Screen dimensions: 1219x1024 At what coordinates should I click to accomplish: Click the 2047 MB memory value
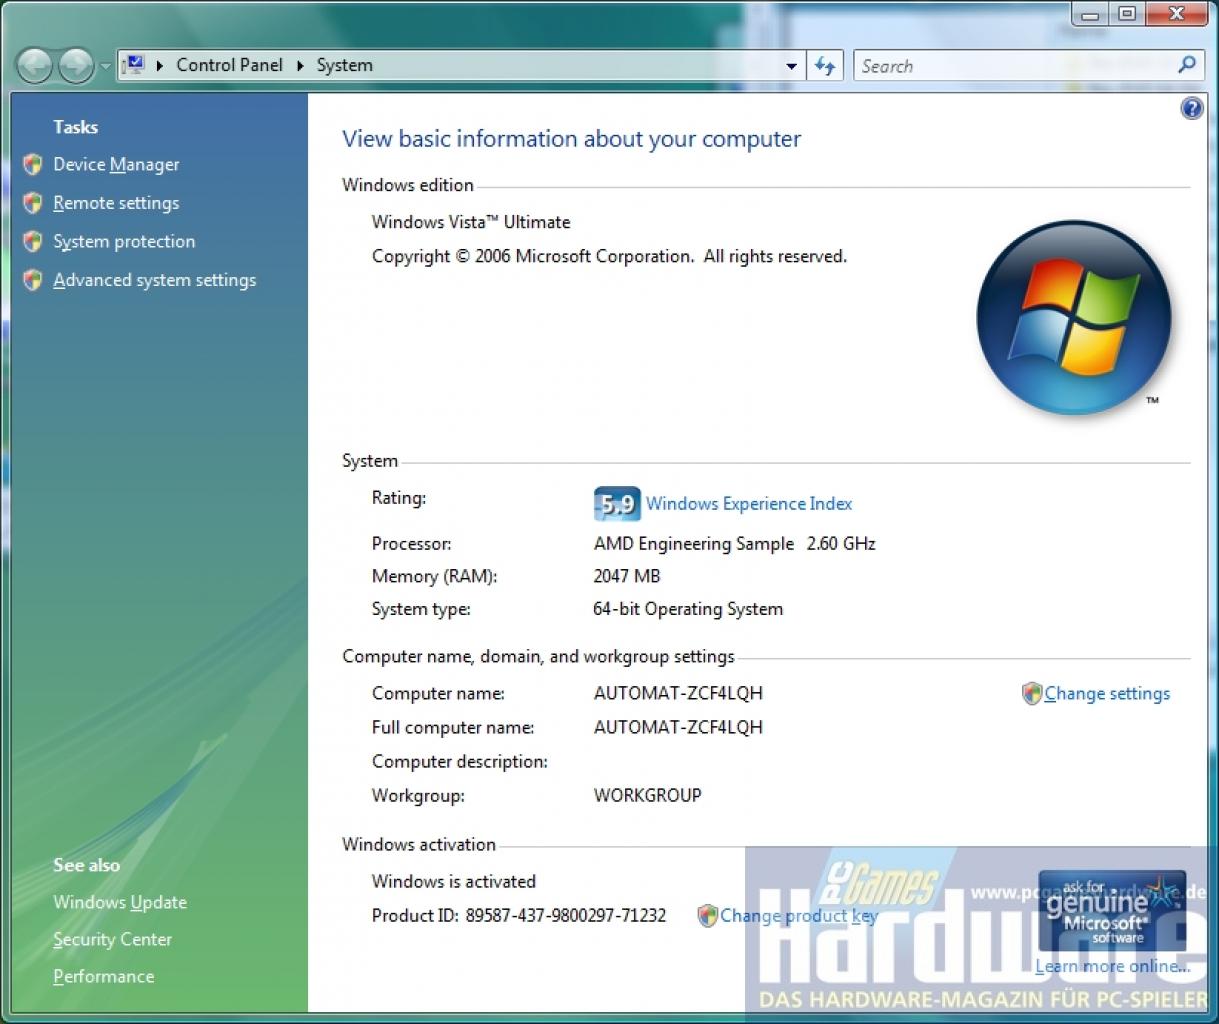(627, 576)
